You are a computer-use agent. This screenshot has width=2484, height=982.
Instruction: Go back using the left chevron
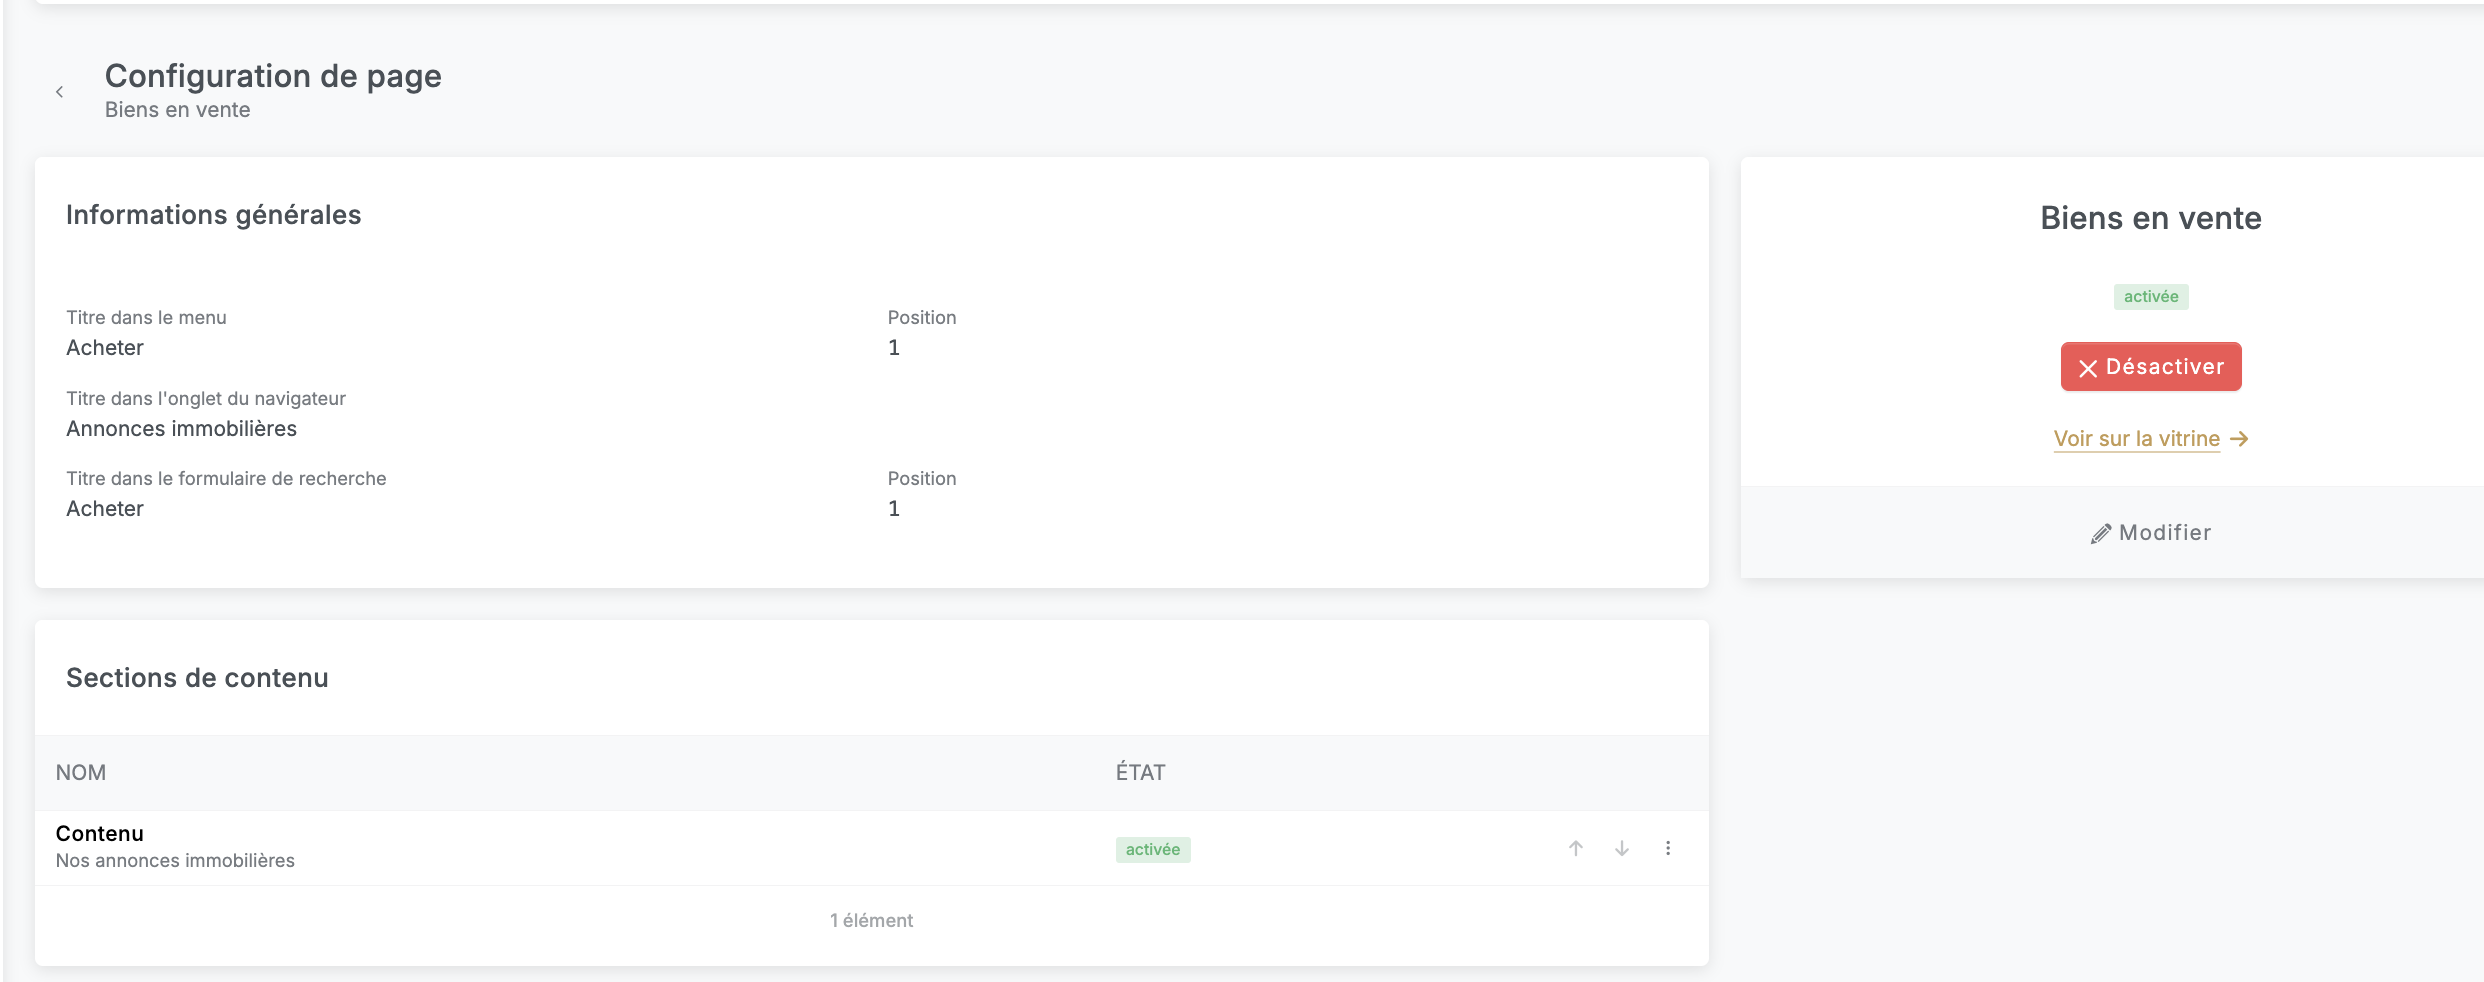(60, 92)
